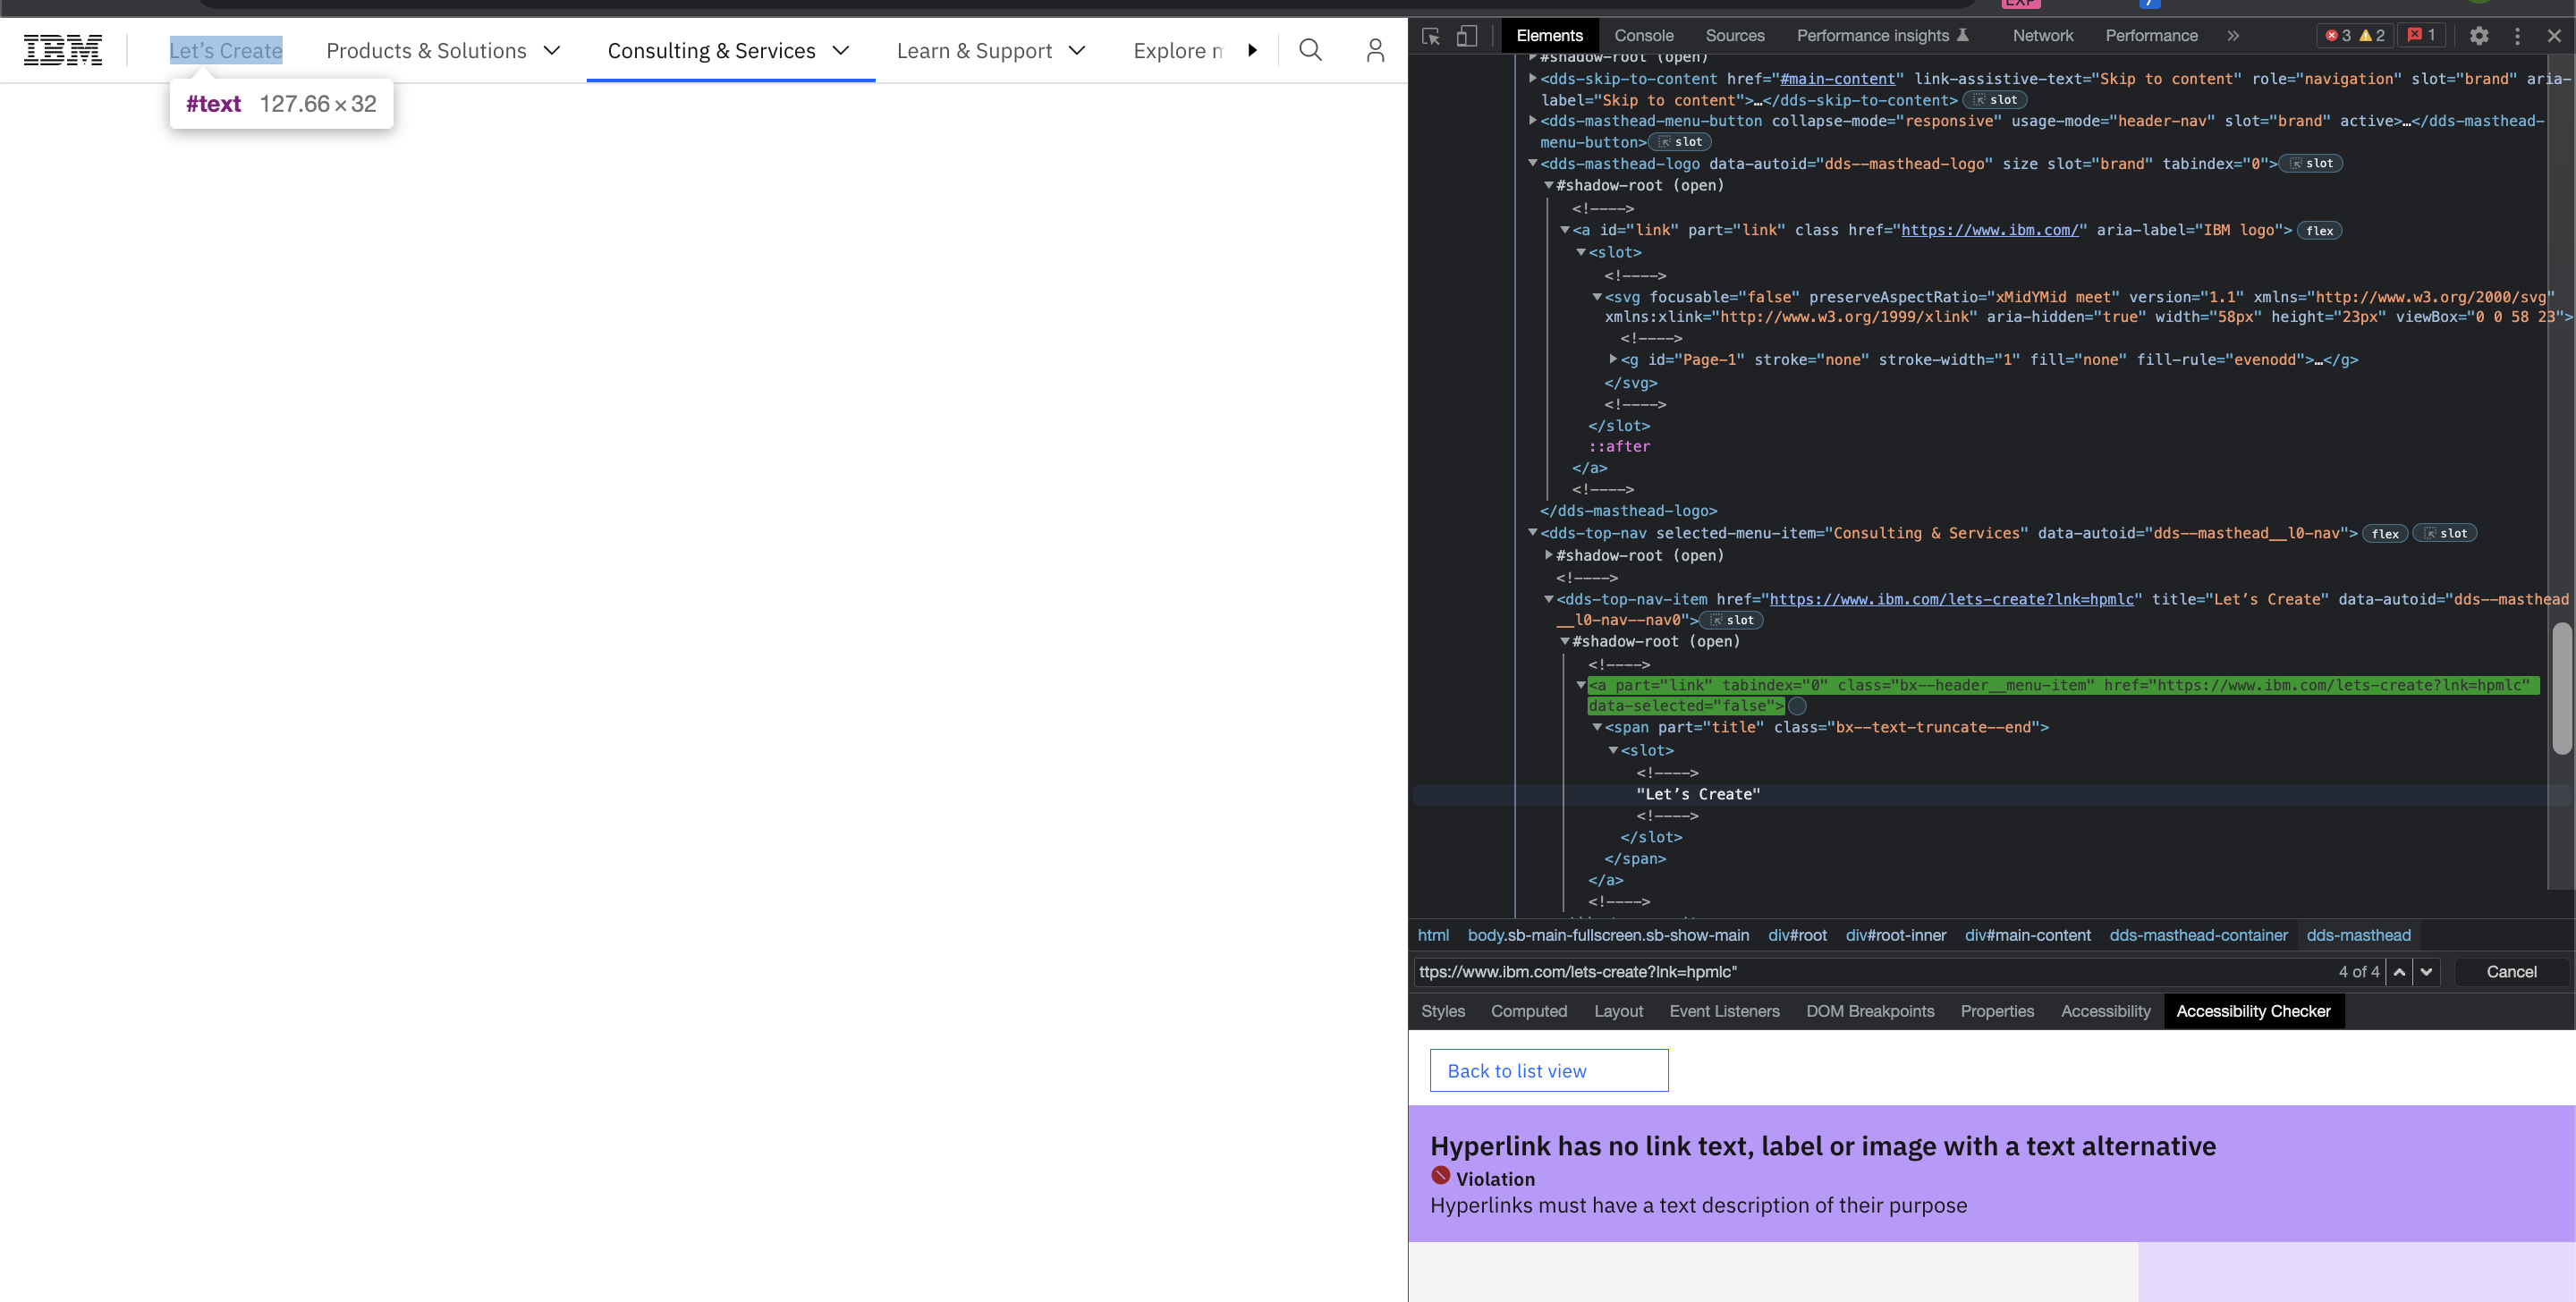Click the red error count badge
2576x1302 pixels.
2338,36
